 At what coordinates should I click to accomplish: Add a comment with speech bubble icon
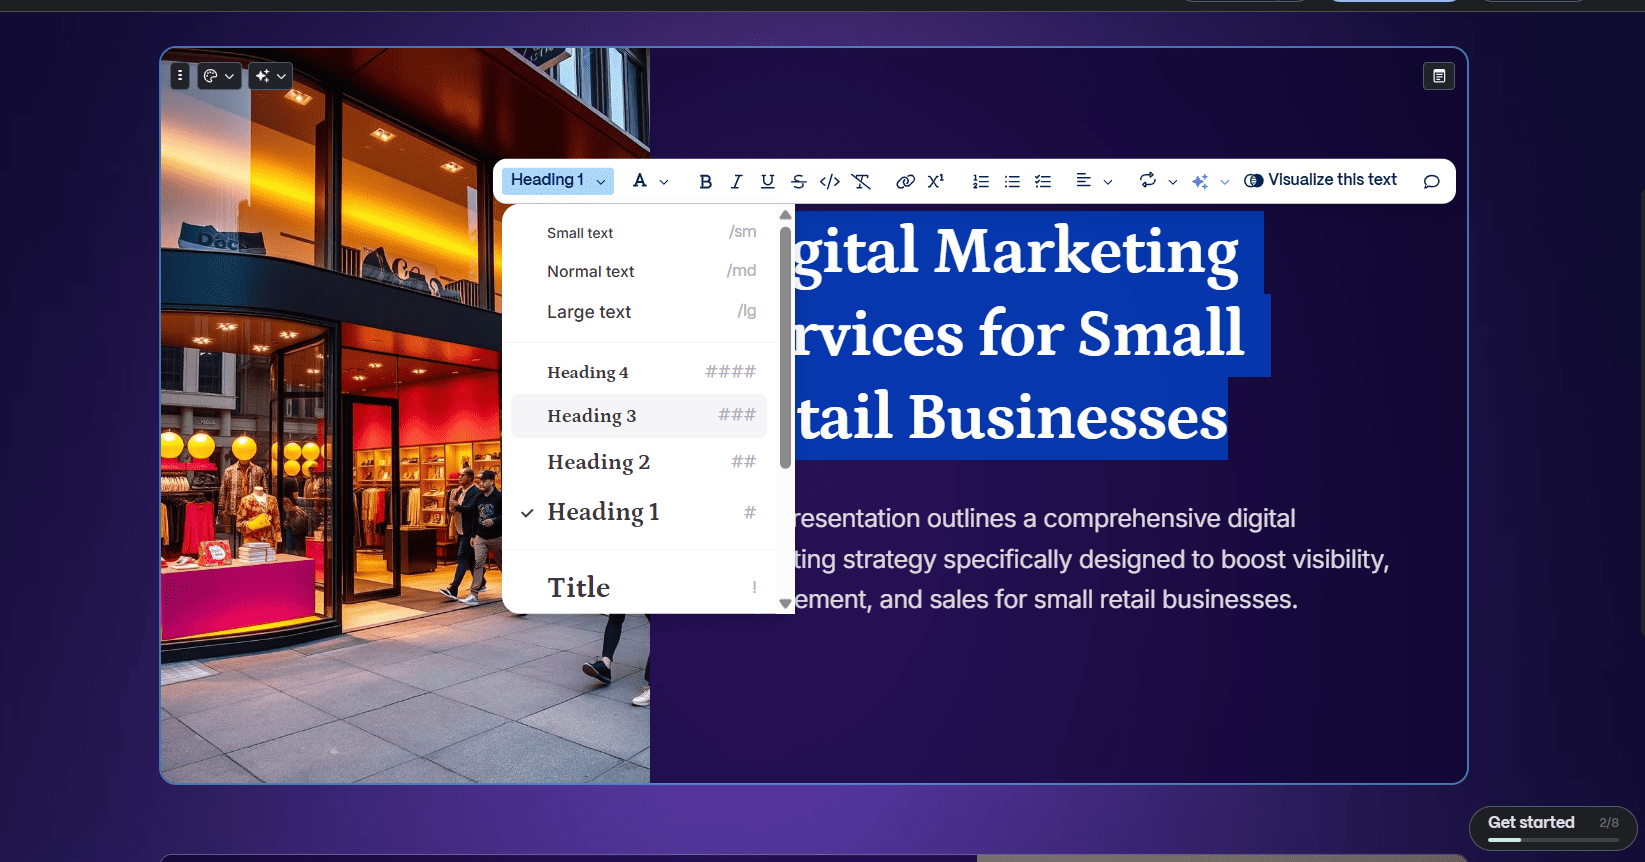pyautogui.click(x=1431, y=181)
